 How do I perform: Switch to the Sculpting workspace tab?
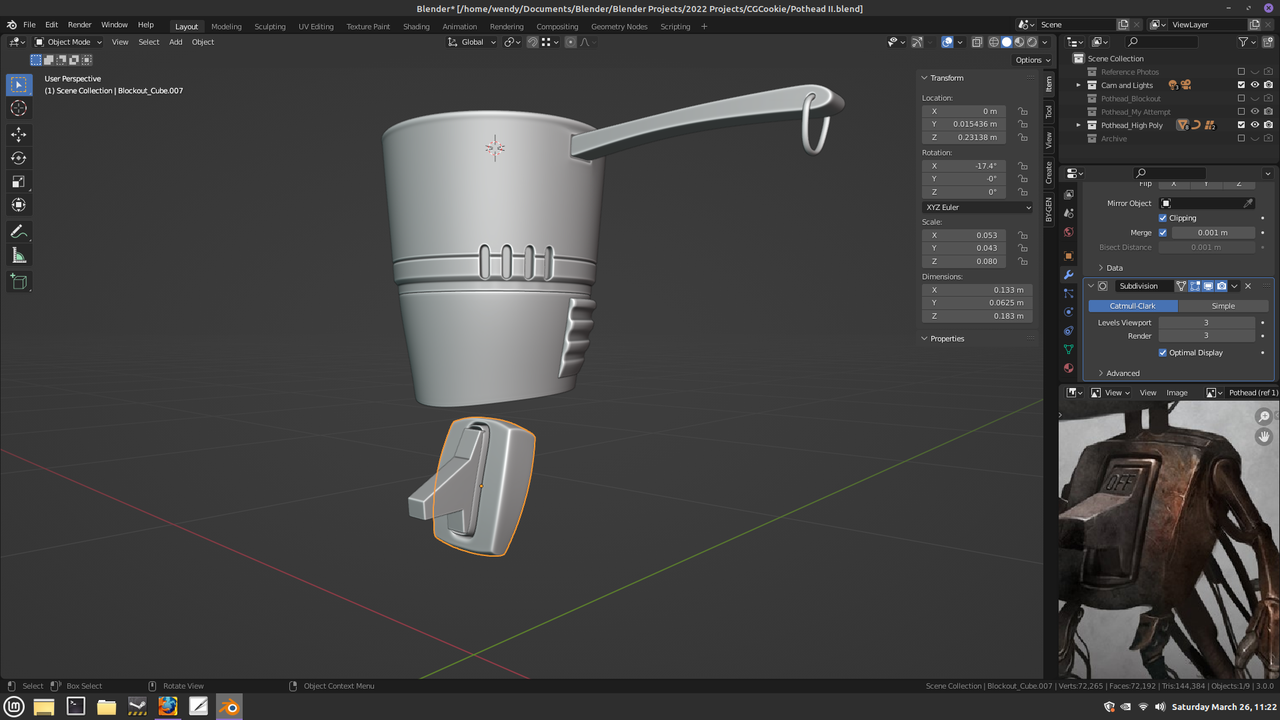[269, 26]
